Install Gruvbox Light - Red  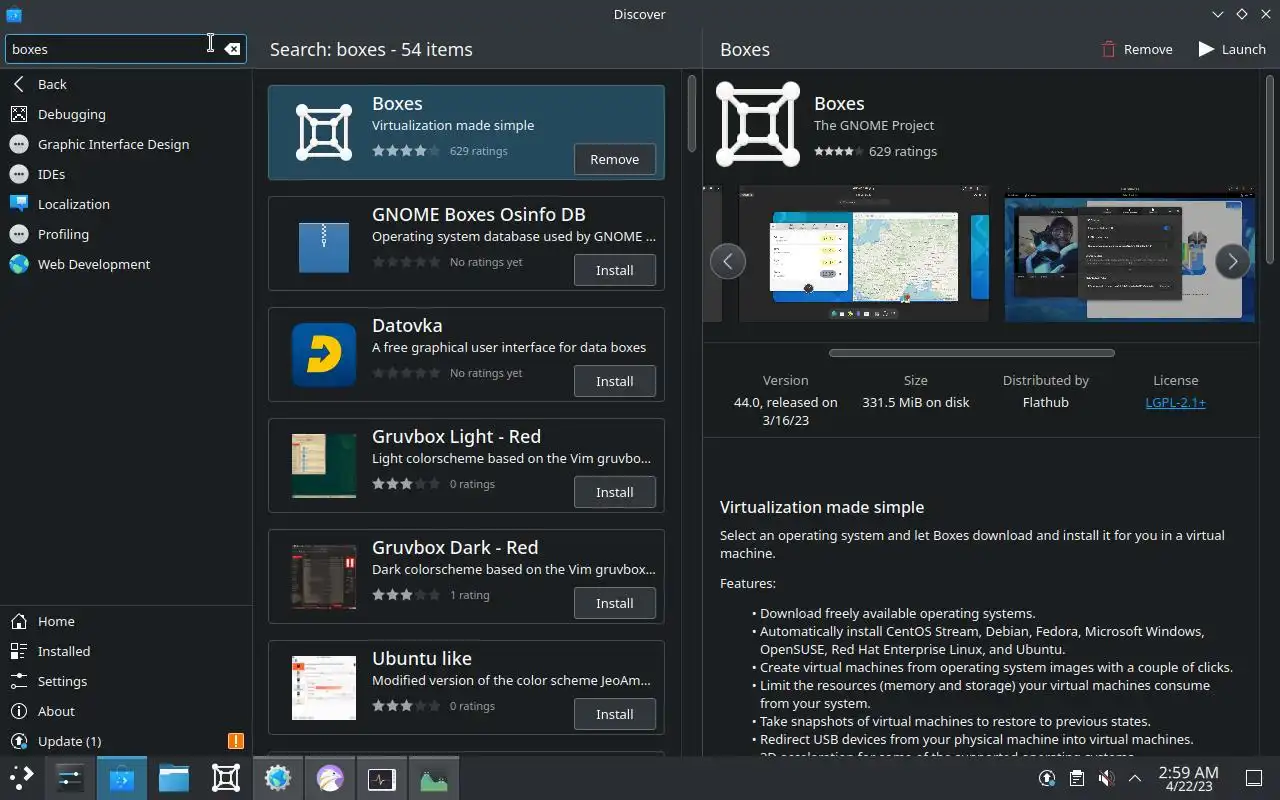click(x=614, y=492)
